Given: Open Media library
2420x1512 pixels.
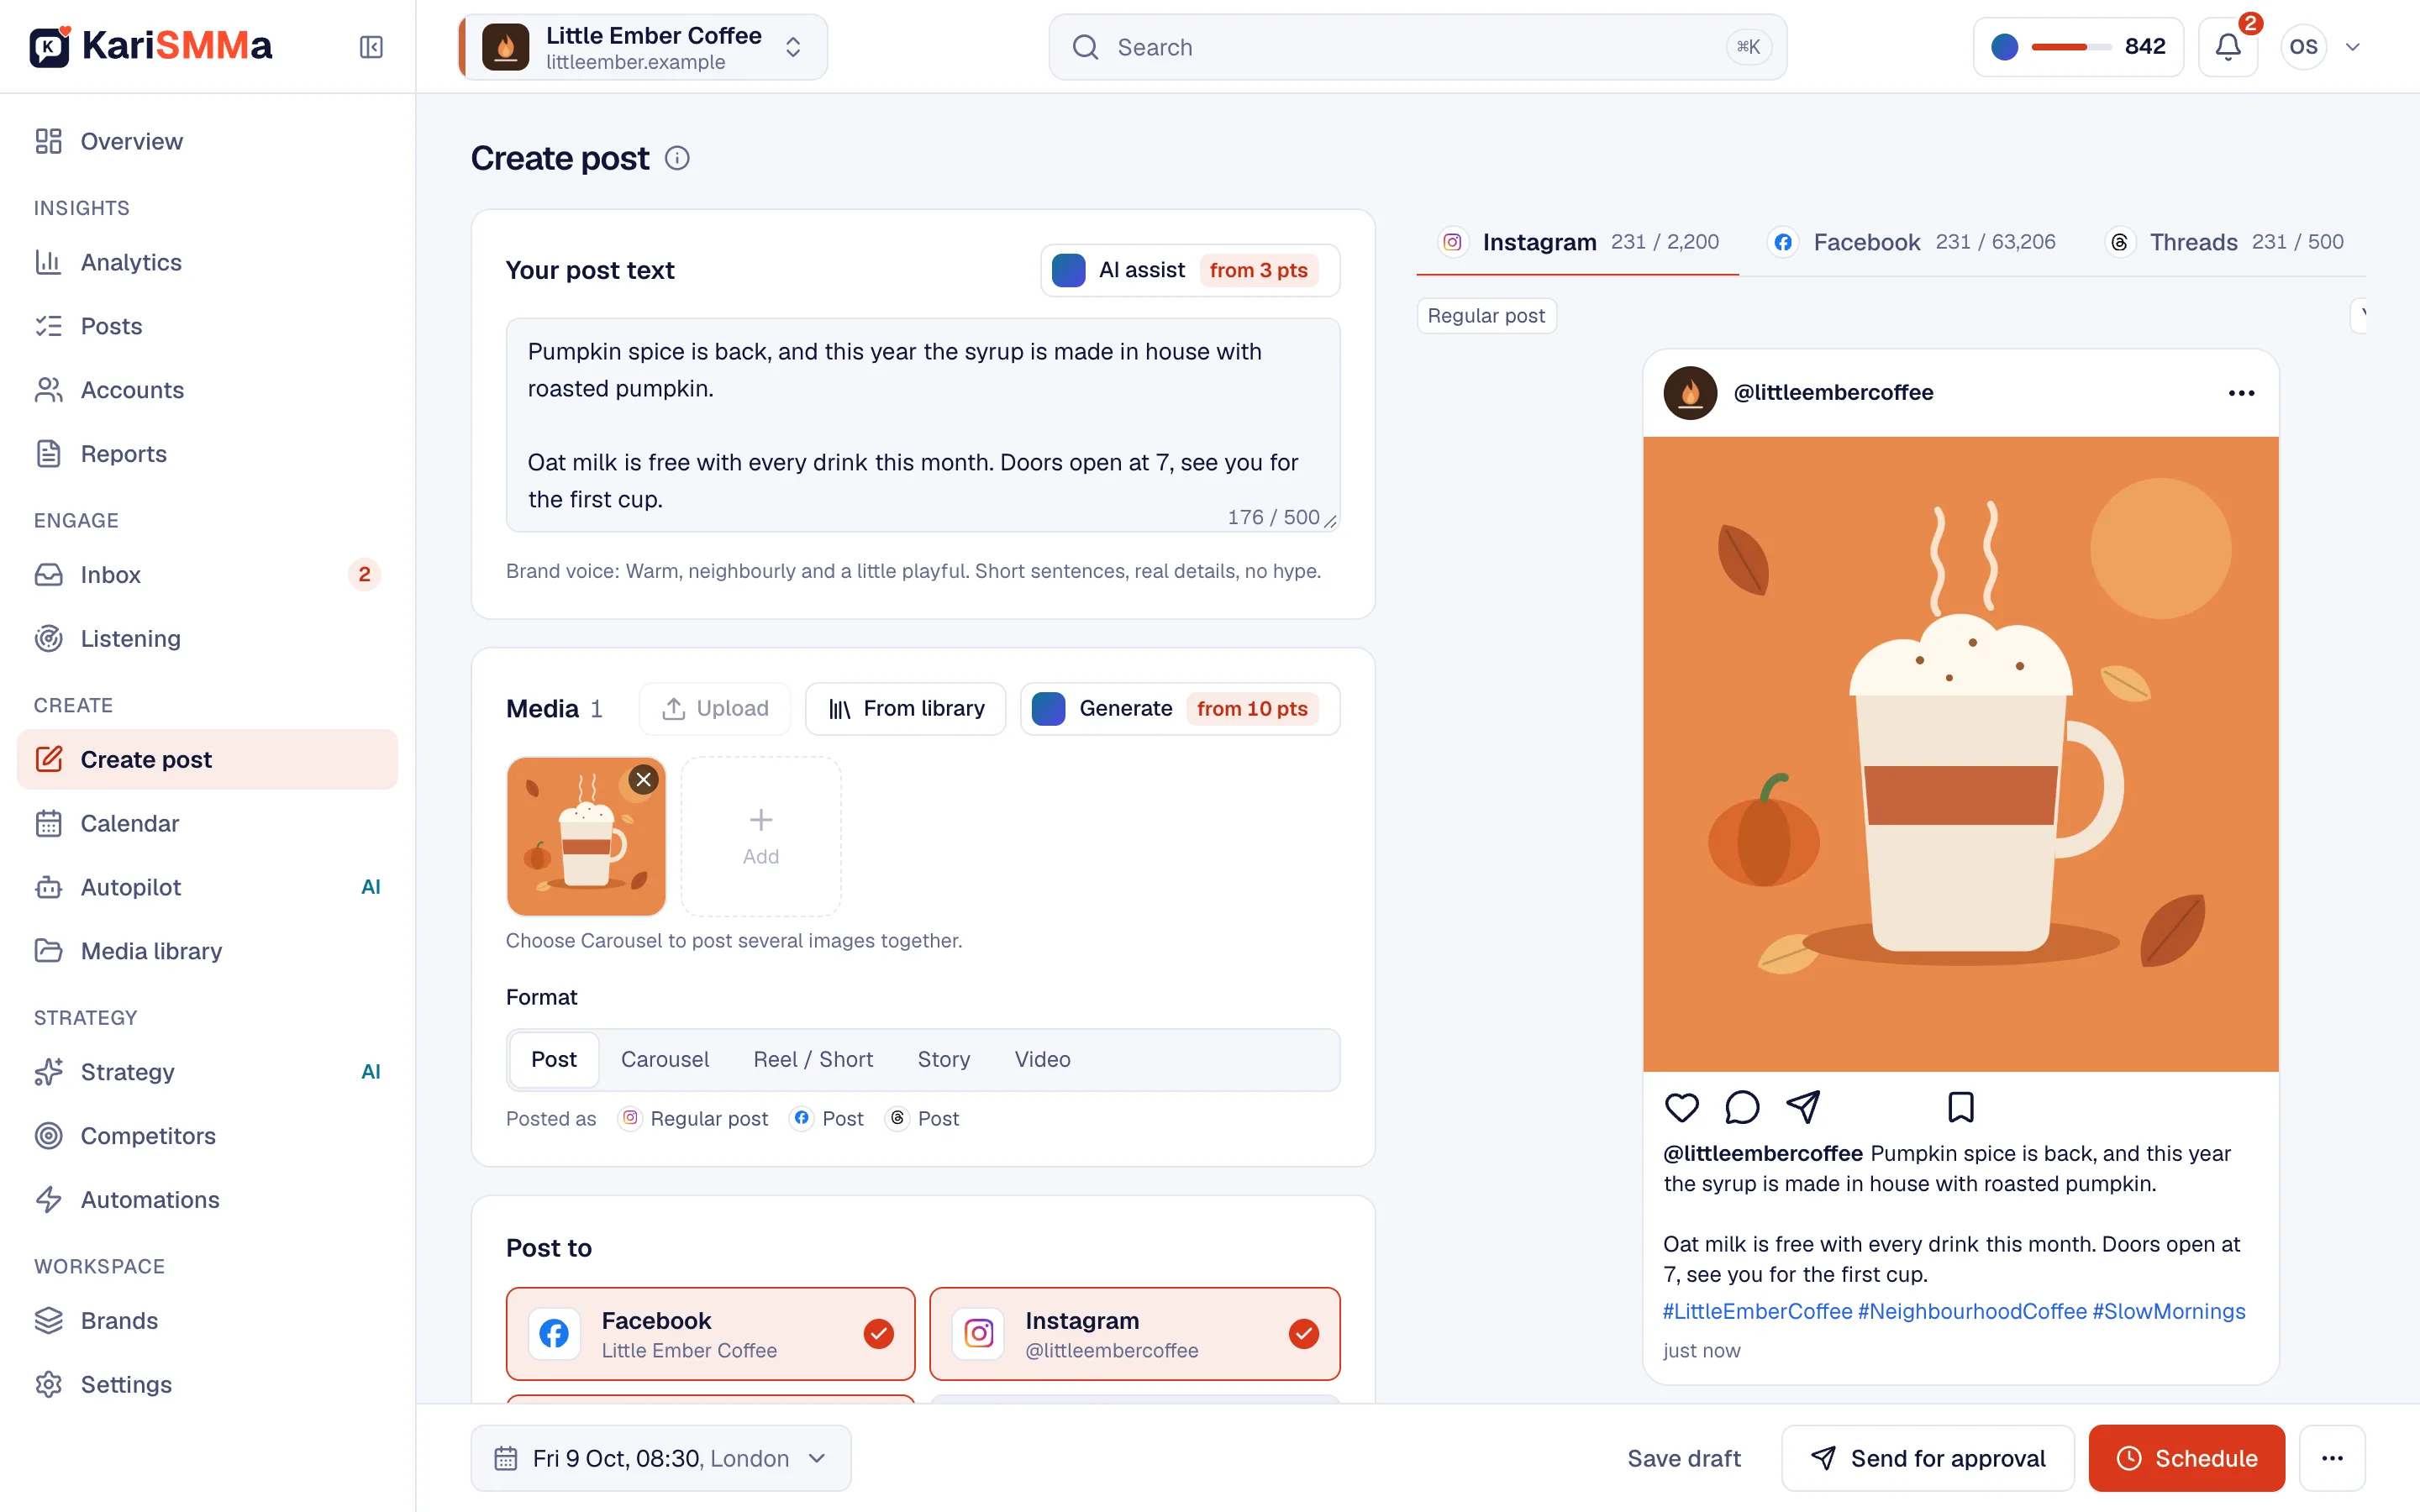Looking at the screenshot, I should tap(207, 951).
